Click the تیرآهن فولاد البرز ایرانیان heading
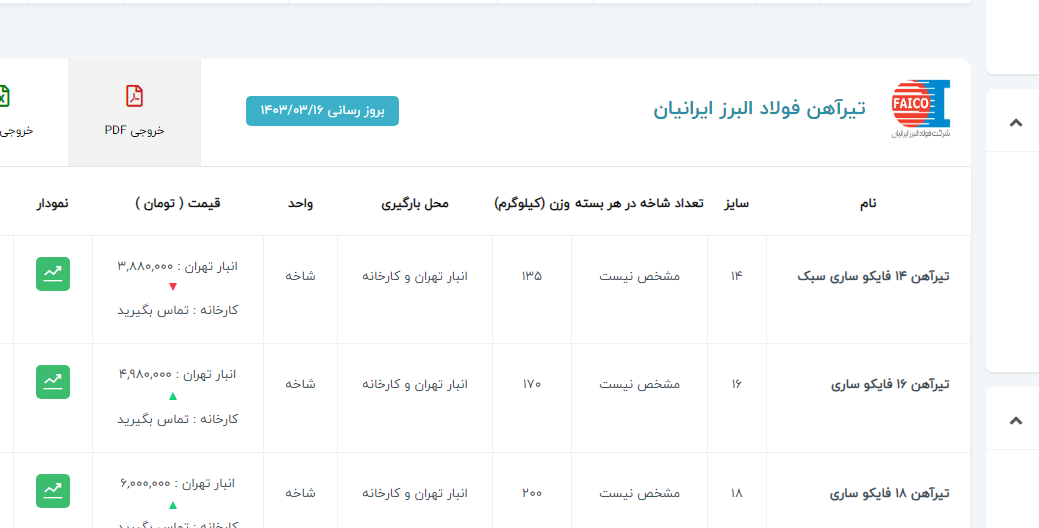Viewport: 1039px width, 528px height. (x=760, y=109)
